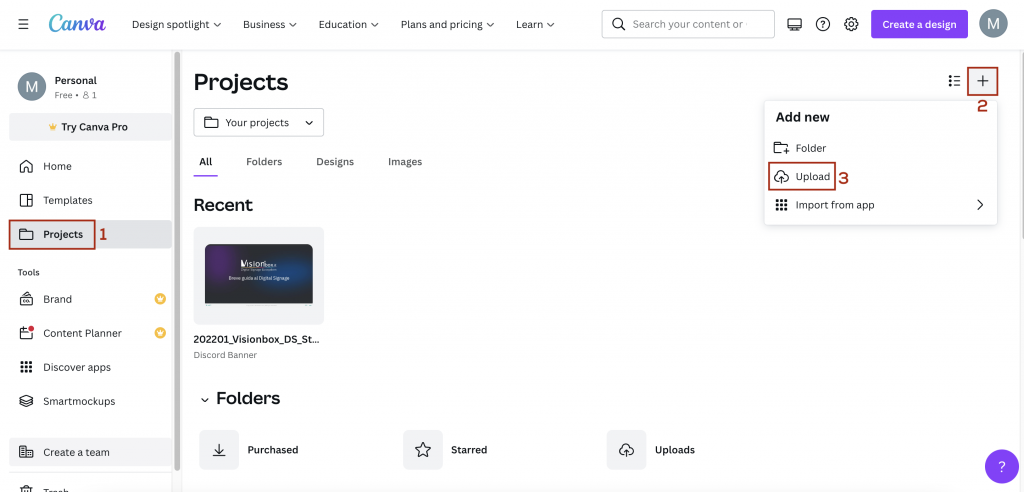Open the hamburger main menu
Screen dimensions: 1024x492
pos(24,24)
